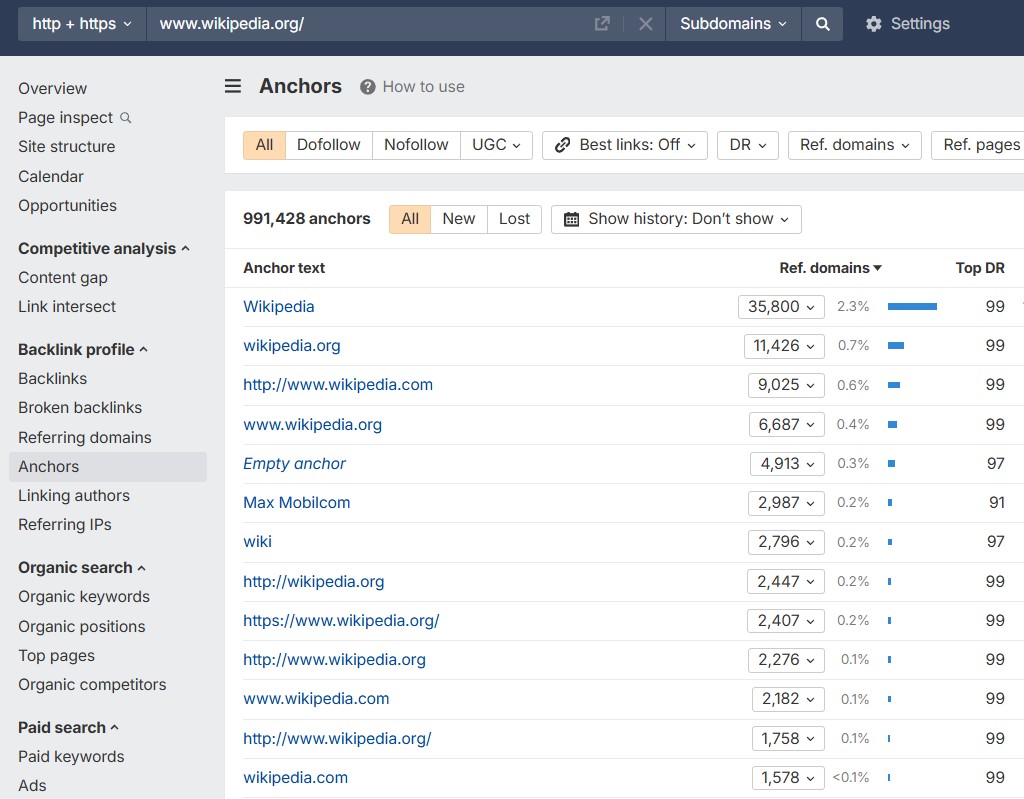Open Calendar in sidebar
Viewport: 1024px width, 799px height.
click(51, 176)
